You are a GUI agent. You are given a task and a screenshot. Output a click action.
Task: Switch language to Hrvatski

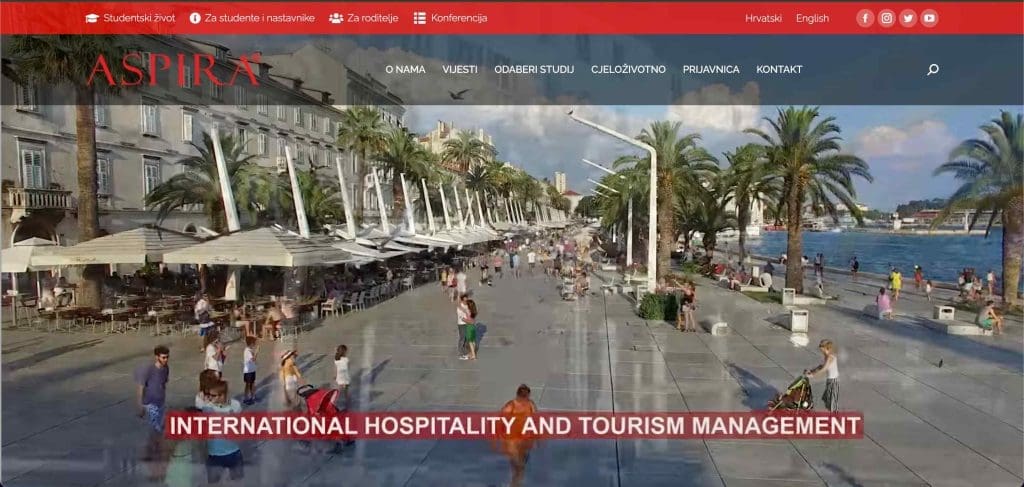pyautogui.click(x=763, y=18)
